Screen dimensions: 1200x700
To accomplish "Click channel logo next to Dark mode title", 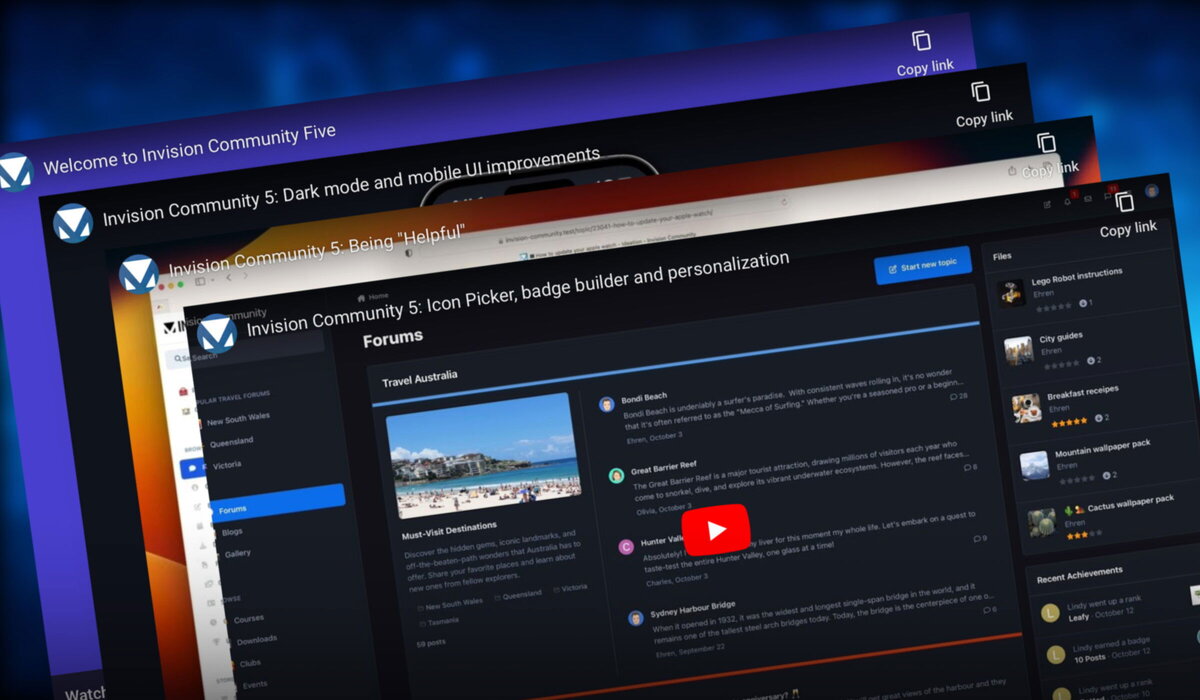I will 73,223.
